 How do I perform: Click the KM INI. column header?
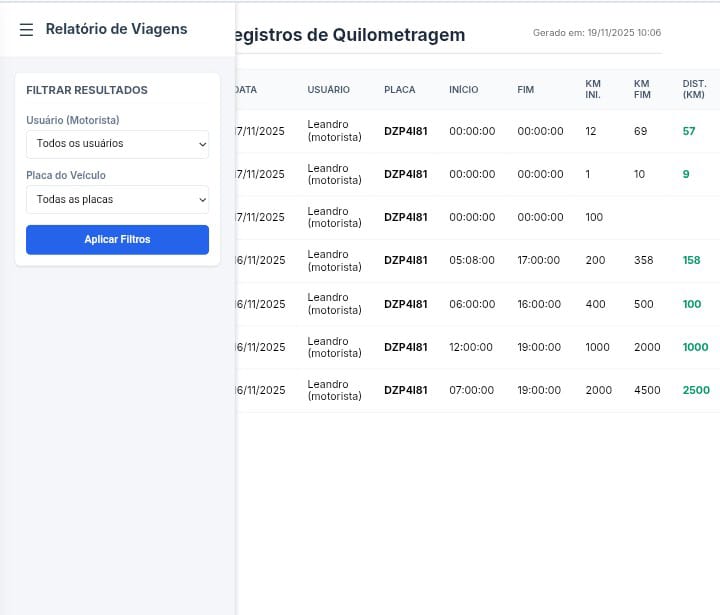pyautogui.click(x=593, y=89)
